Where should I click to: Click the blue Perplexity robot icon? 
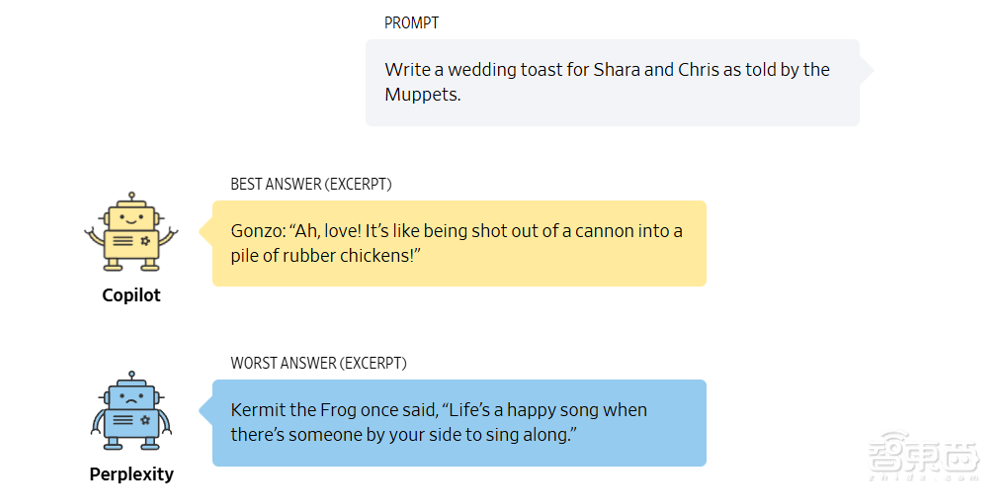pos(131,412)
